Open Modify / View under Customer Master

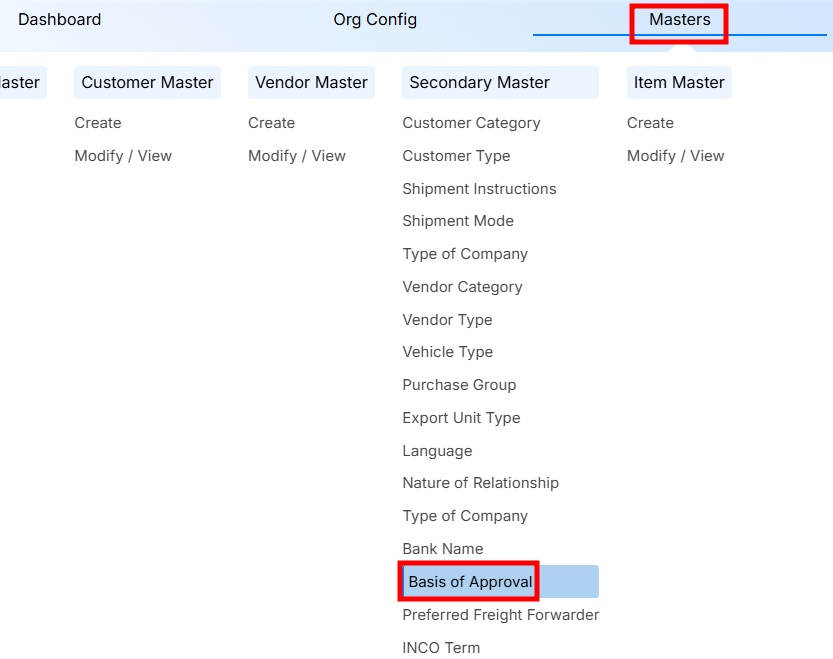pos(123,156)
